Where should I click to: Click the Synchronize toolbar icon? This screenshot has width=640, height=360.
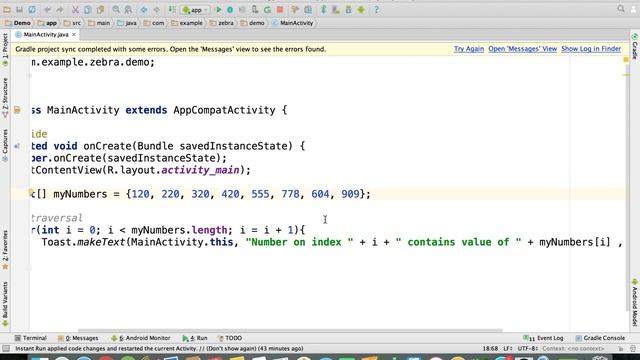click(x=32, y=9)
